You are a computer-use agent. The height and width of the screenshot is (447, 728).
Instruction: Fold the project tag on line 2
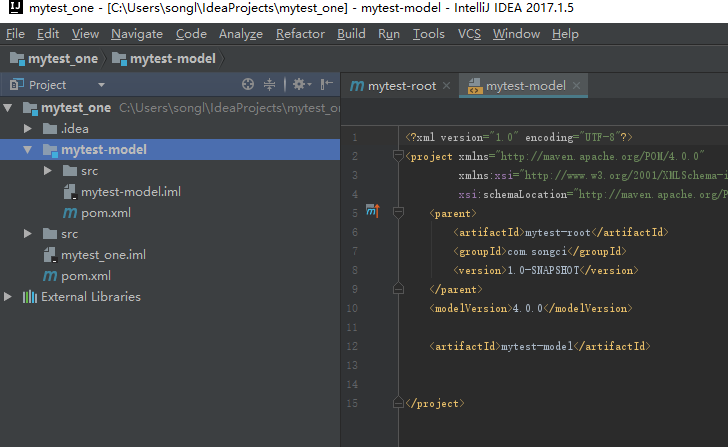click(397, 156)
